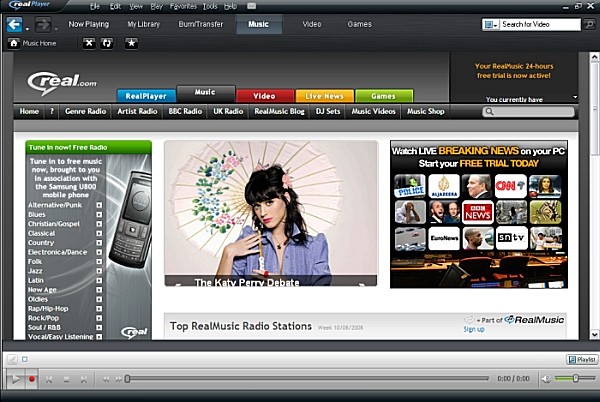Click the green volume slider handle
Viewport: 600px width, 402px height.
coord(575,379)
